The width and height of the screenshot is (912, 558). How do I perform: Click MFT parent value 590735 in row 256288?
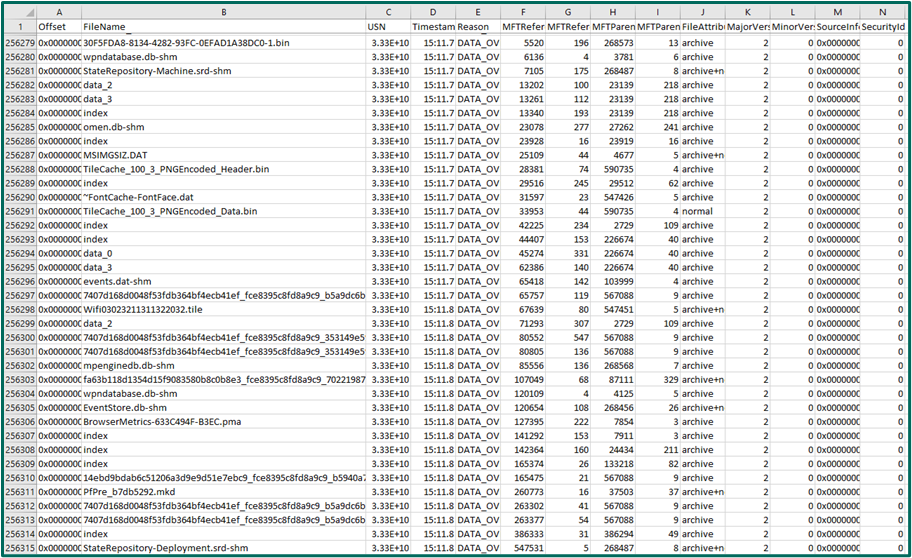click(x=612, y=169)
